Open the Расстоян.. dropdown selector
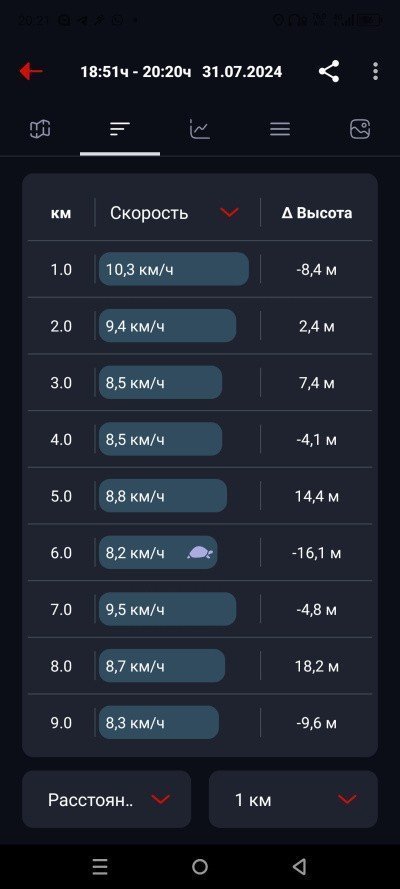The image size is (400, 889). tap(107, 799)
